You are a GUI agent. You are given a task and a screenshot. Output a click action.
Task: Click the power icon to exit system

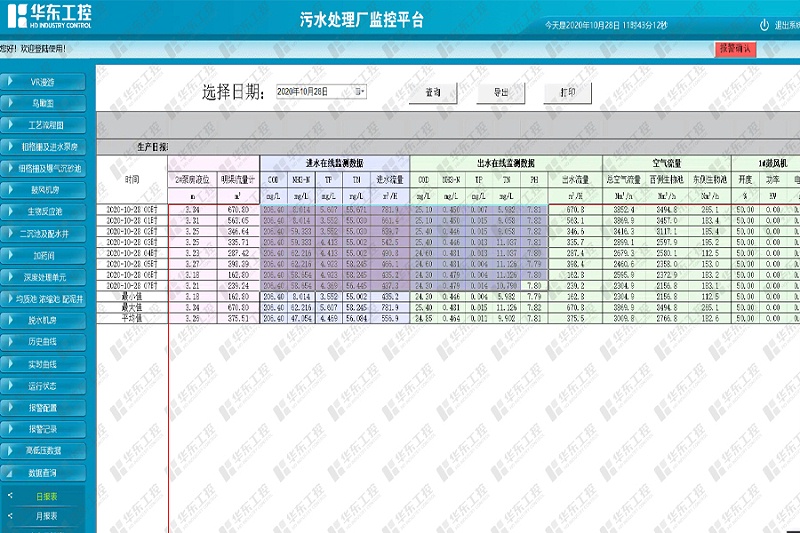pos(764,24)
